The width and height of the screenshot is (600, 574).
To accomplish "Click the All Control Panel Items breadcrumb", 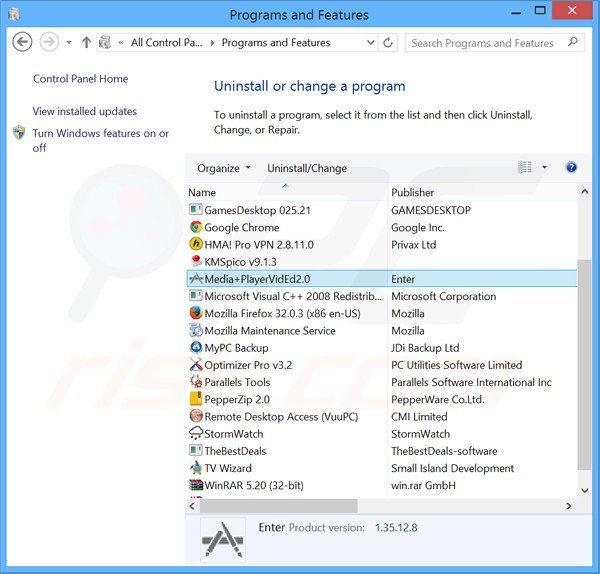I will coord(166,42).
